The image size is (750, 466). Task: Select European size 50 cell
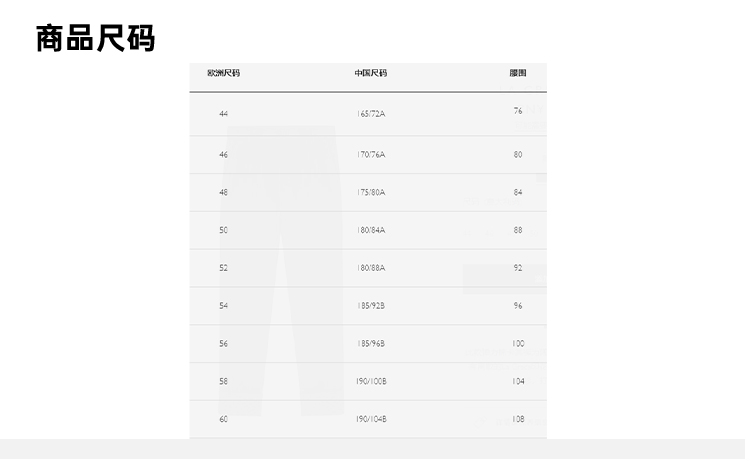tap(223, 230)
